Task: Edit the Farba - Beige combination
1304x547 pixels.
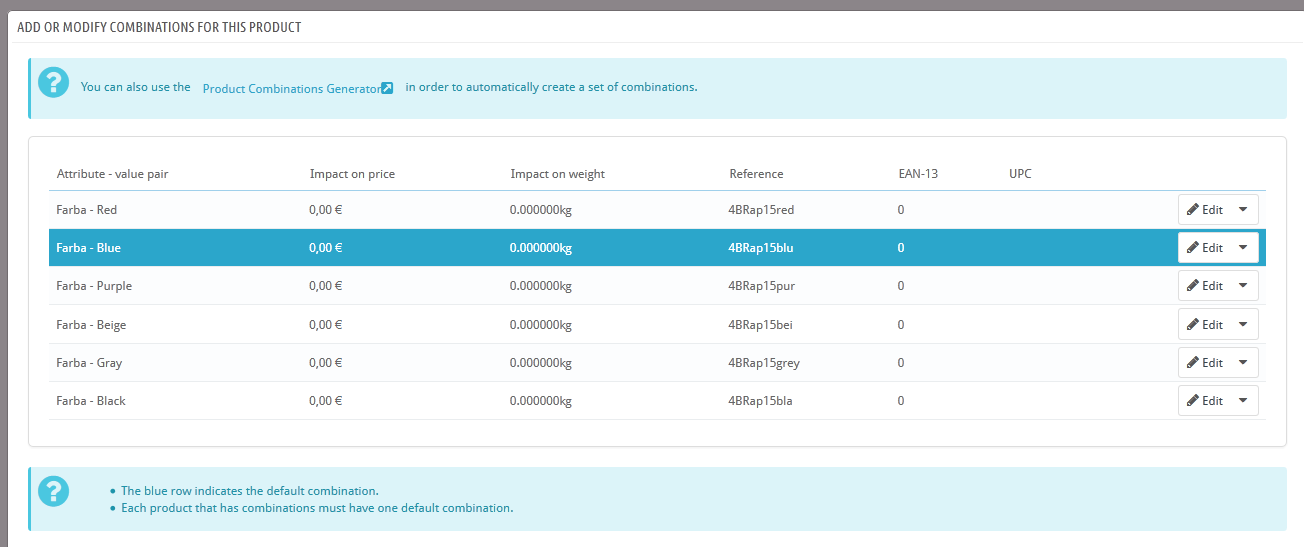Action: [x=1205, y=325]
